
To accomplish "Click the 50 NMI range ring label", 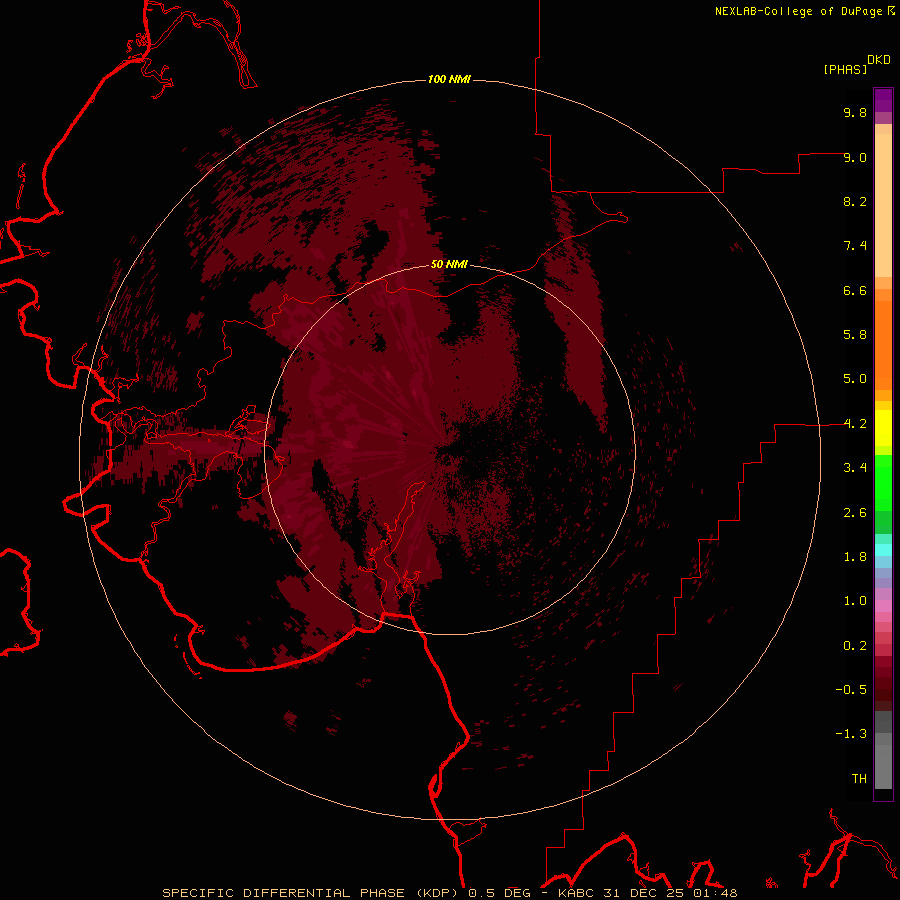I will coord(449,264).
